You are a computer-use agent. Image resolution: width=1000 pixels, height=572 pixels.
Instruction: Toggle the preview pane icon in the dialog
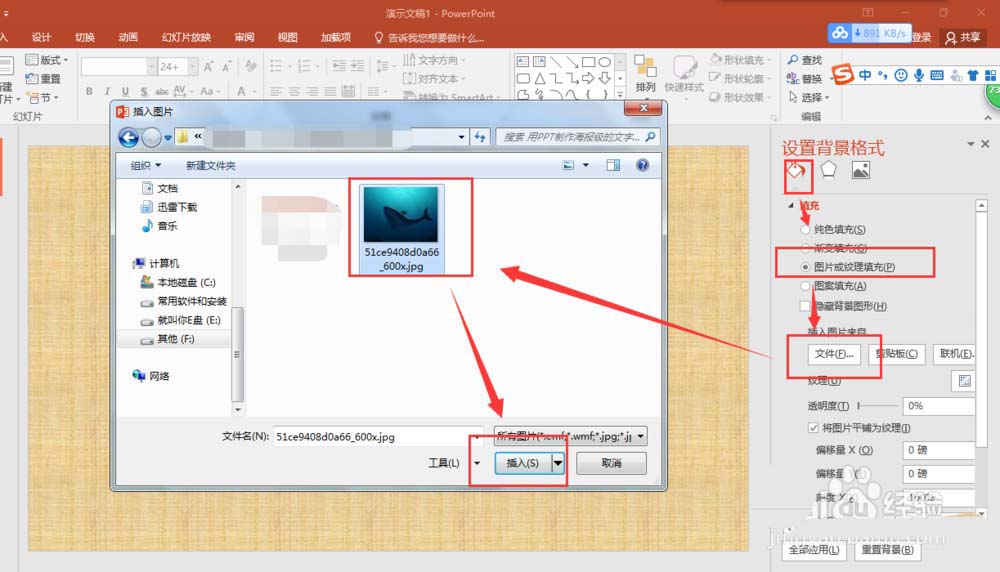[x=613, y=165]
